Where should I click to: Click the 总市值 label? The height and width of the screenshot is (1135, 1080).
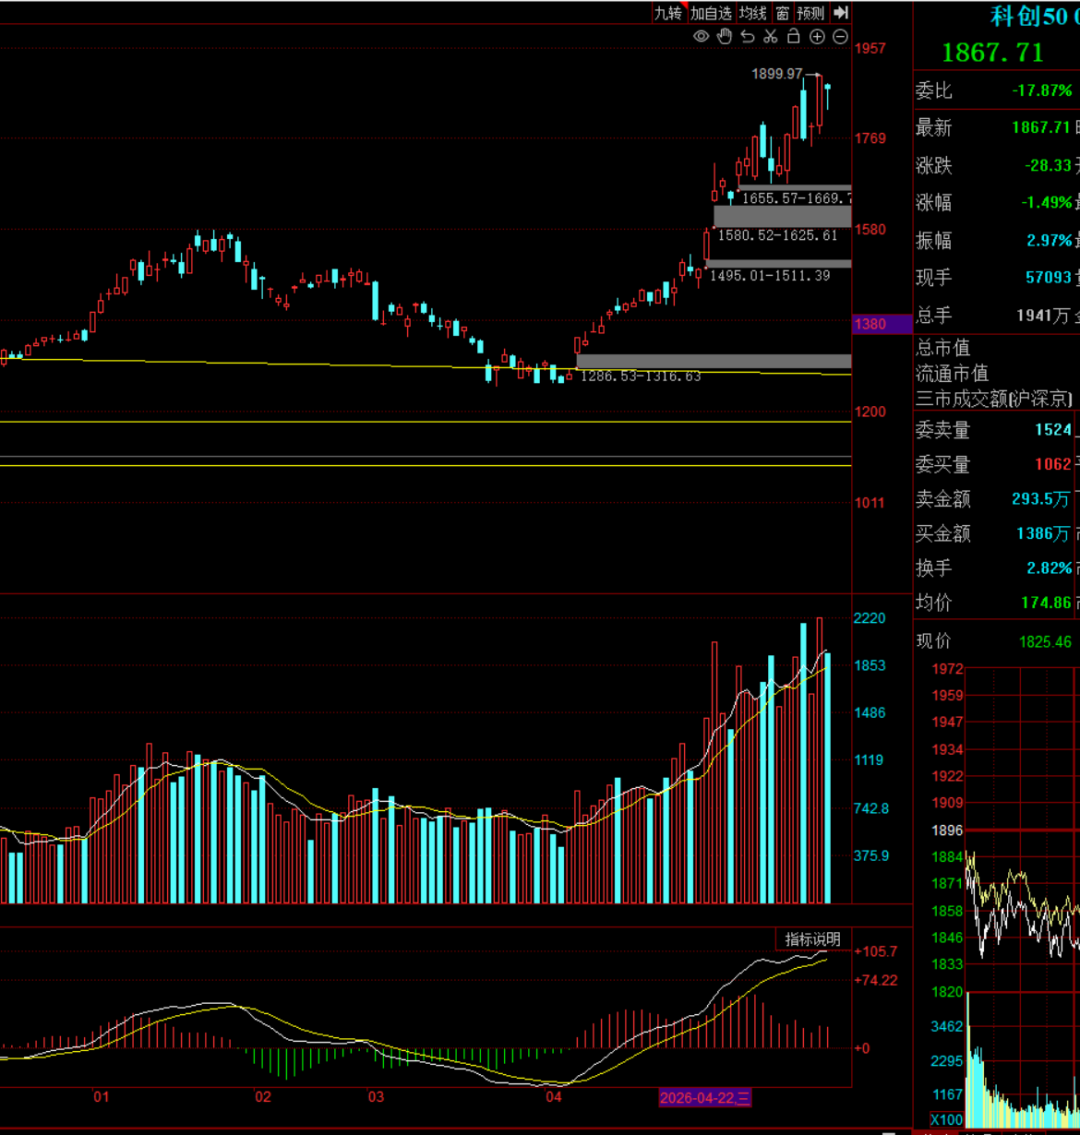942,348
